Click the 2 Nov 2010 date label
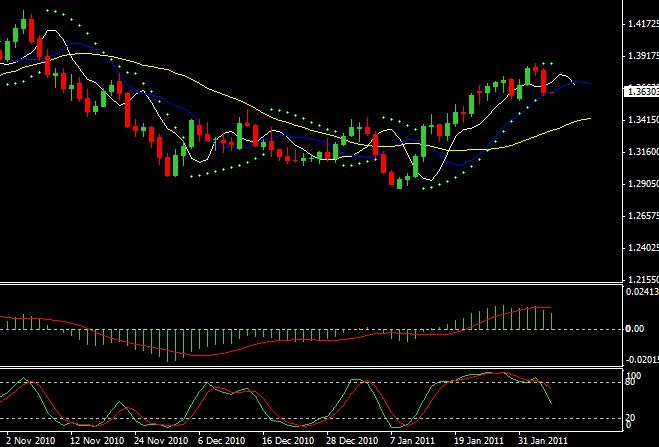 coord(31,441)
